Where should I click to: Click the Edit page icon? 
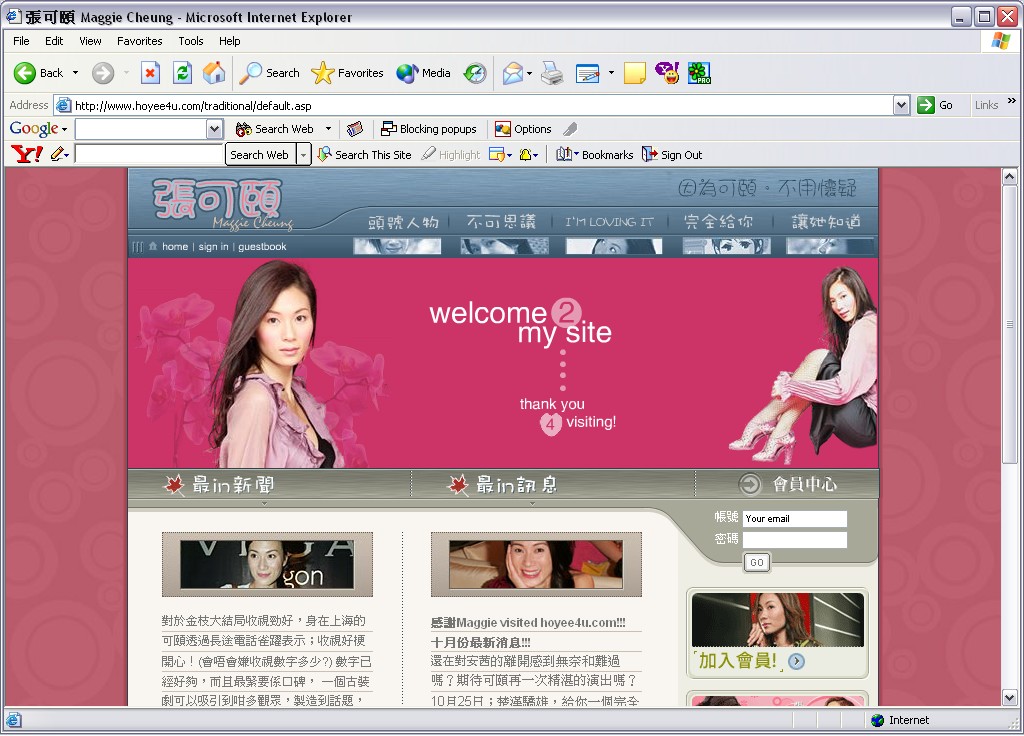[587, 73]
